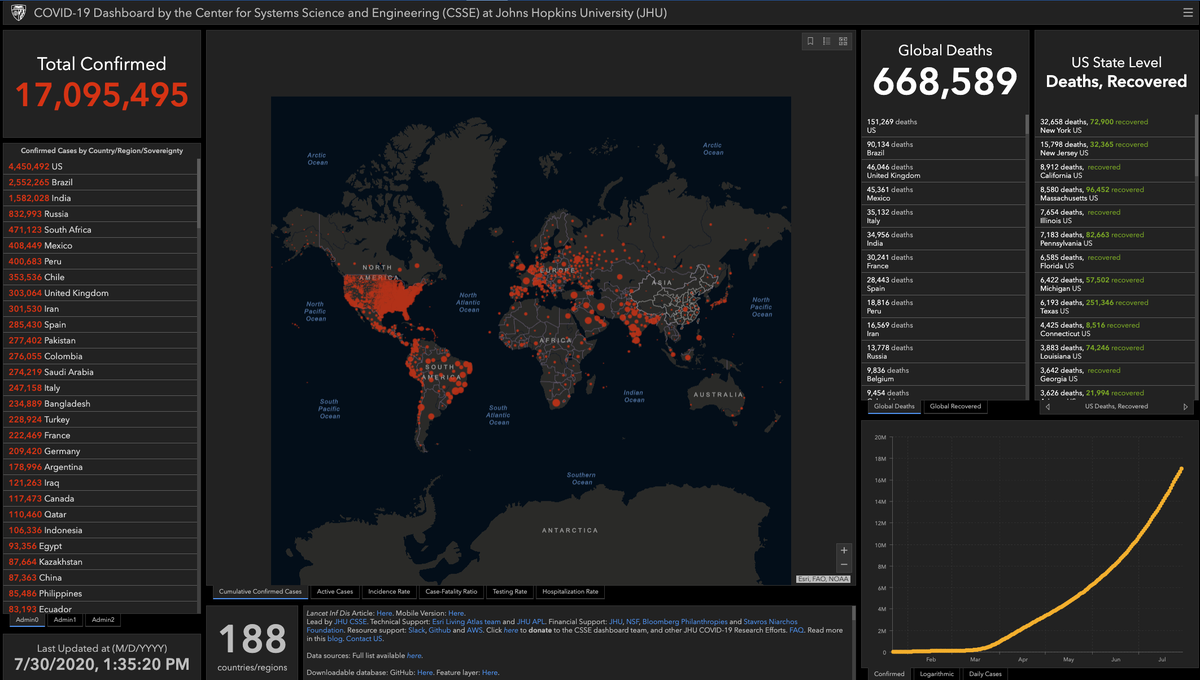This screenshot has height=680, width=1200.
Task: Select the Kazakhstan confirmed row
Action: pyautogui.click(x=100, y=562)
